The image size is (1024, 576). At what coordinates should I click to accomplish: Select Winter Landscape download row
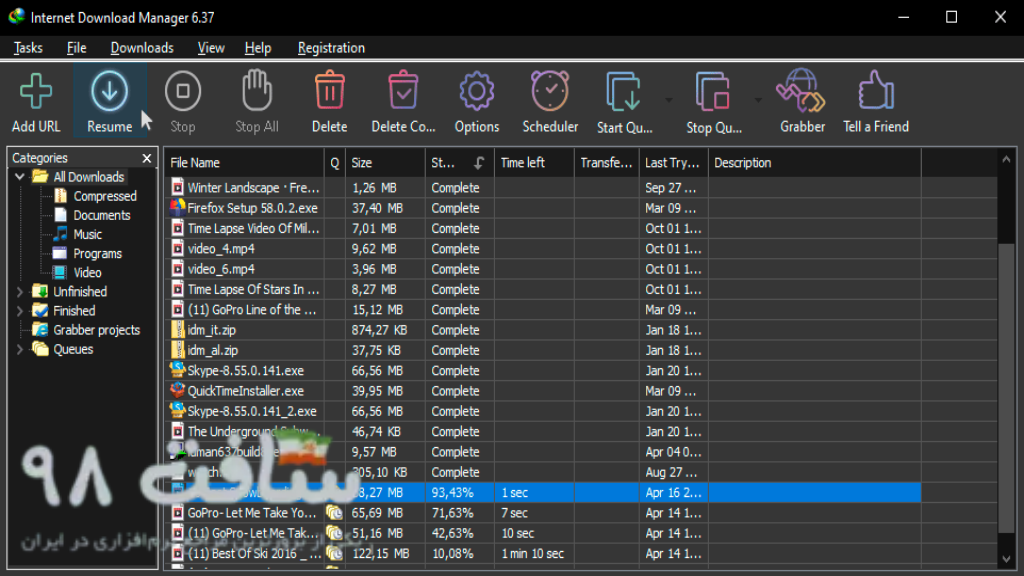543,188
